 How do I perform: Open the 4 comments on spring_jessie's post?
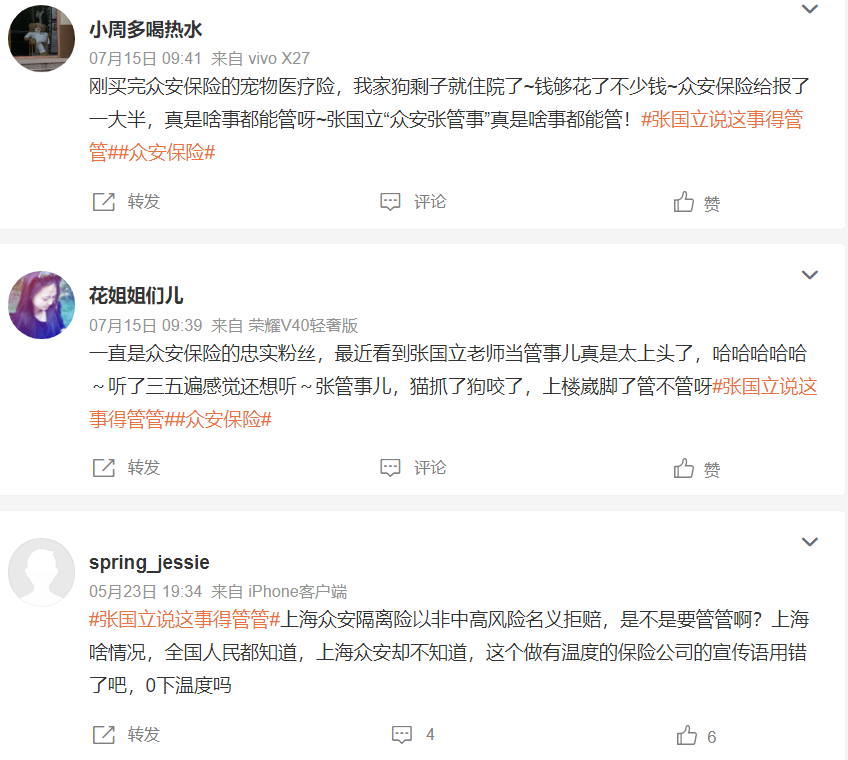pos(403,735)
